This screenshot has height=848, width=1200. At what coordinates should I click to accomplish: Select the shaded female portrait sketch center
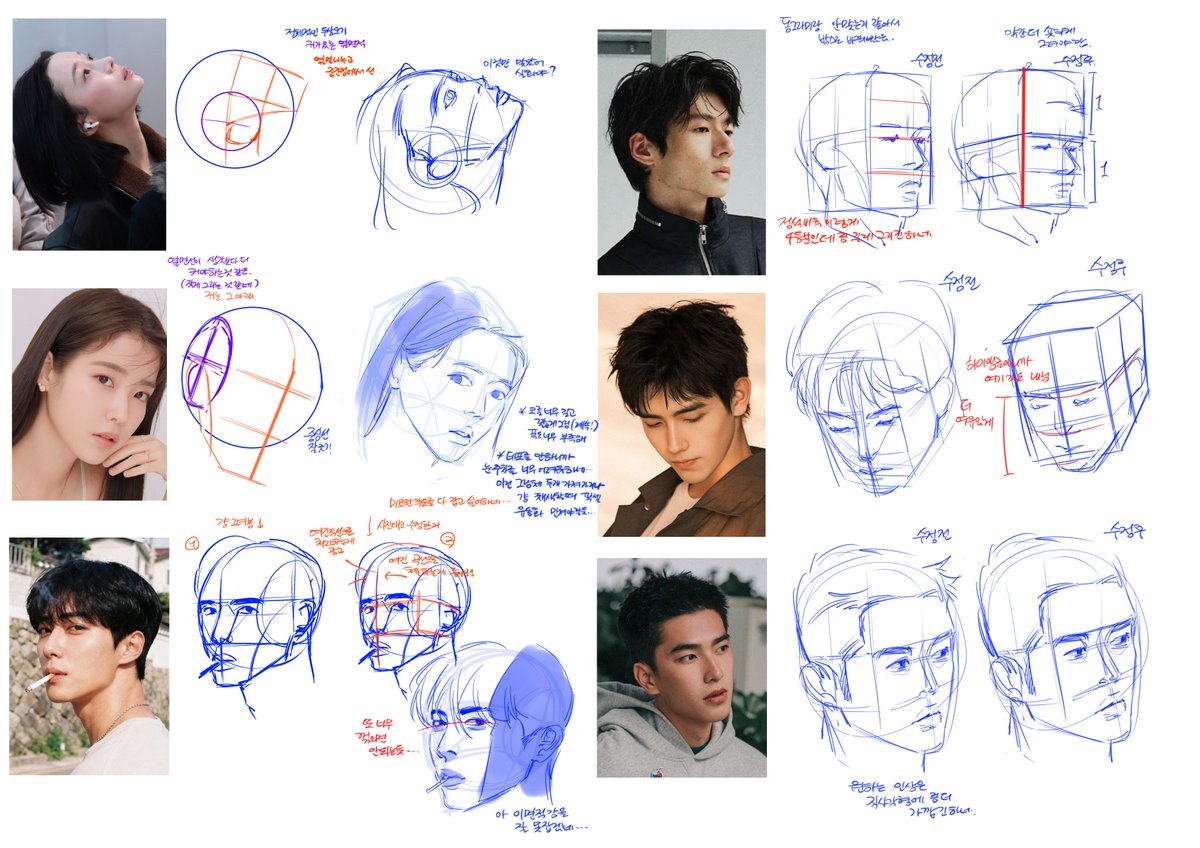pyautogui.click(x=440, y=390)
